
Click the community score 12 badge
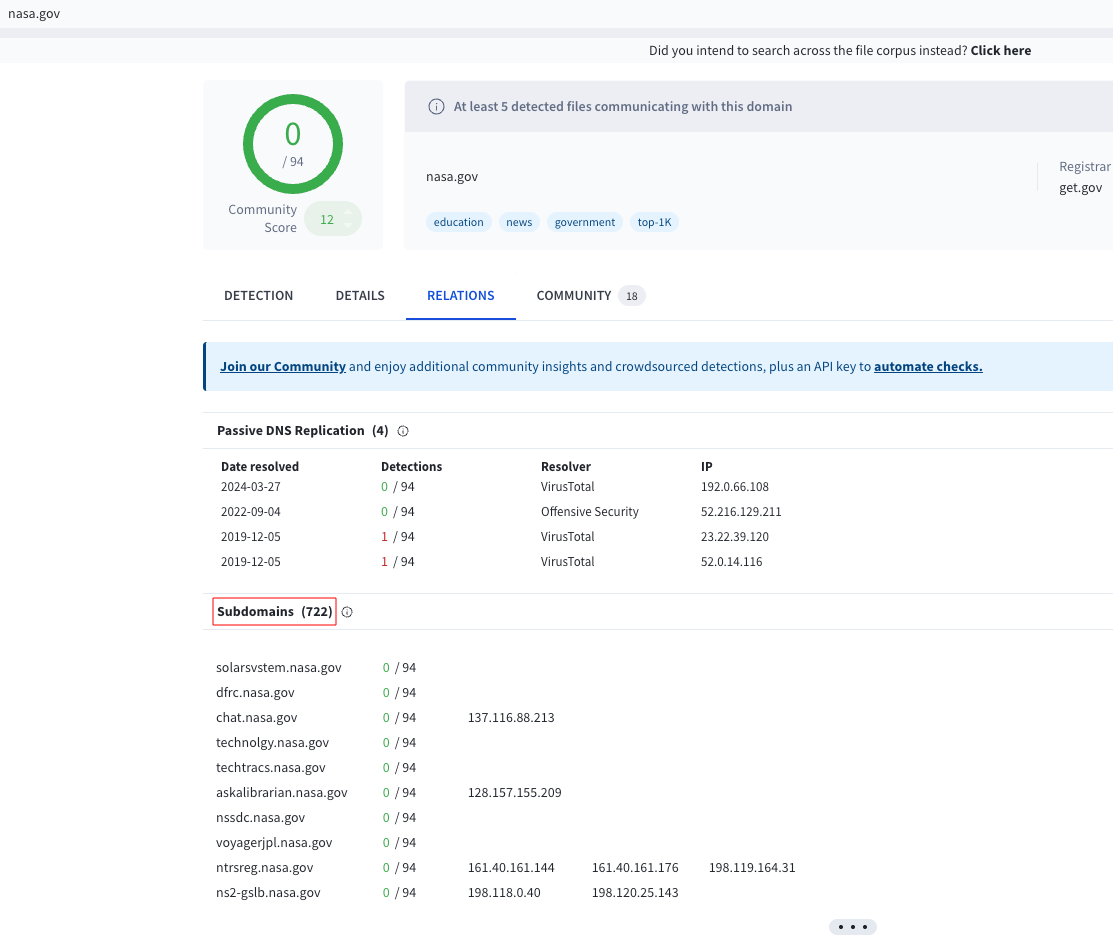click(327, 219)
